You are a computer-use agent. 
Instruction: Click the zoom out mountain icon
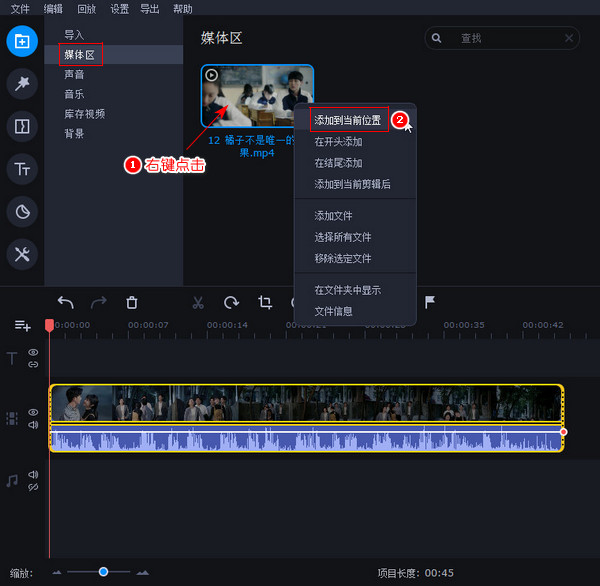[x=57, y=573]
